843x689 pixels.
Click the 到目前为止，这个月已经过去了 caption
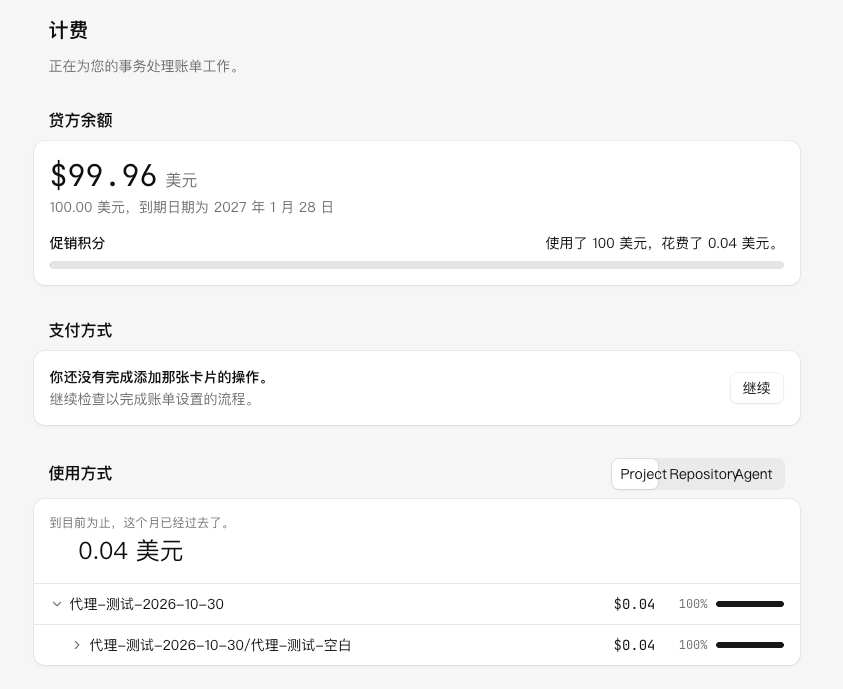click(x=140, y=523)
